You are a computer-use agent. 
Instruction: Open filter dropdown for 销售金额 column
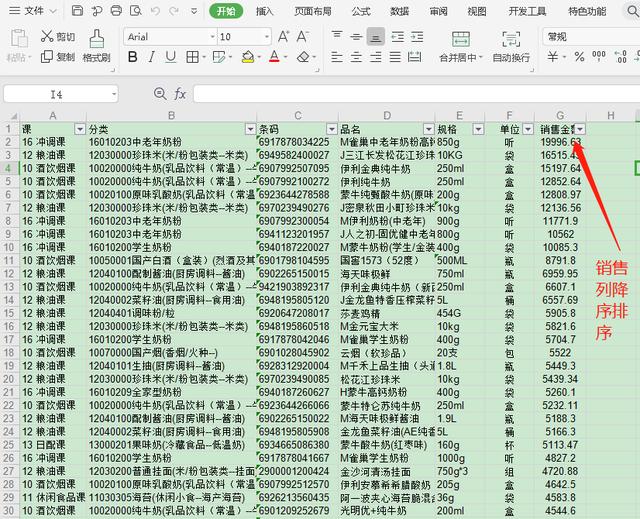coord(580,129)
